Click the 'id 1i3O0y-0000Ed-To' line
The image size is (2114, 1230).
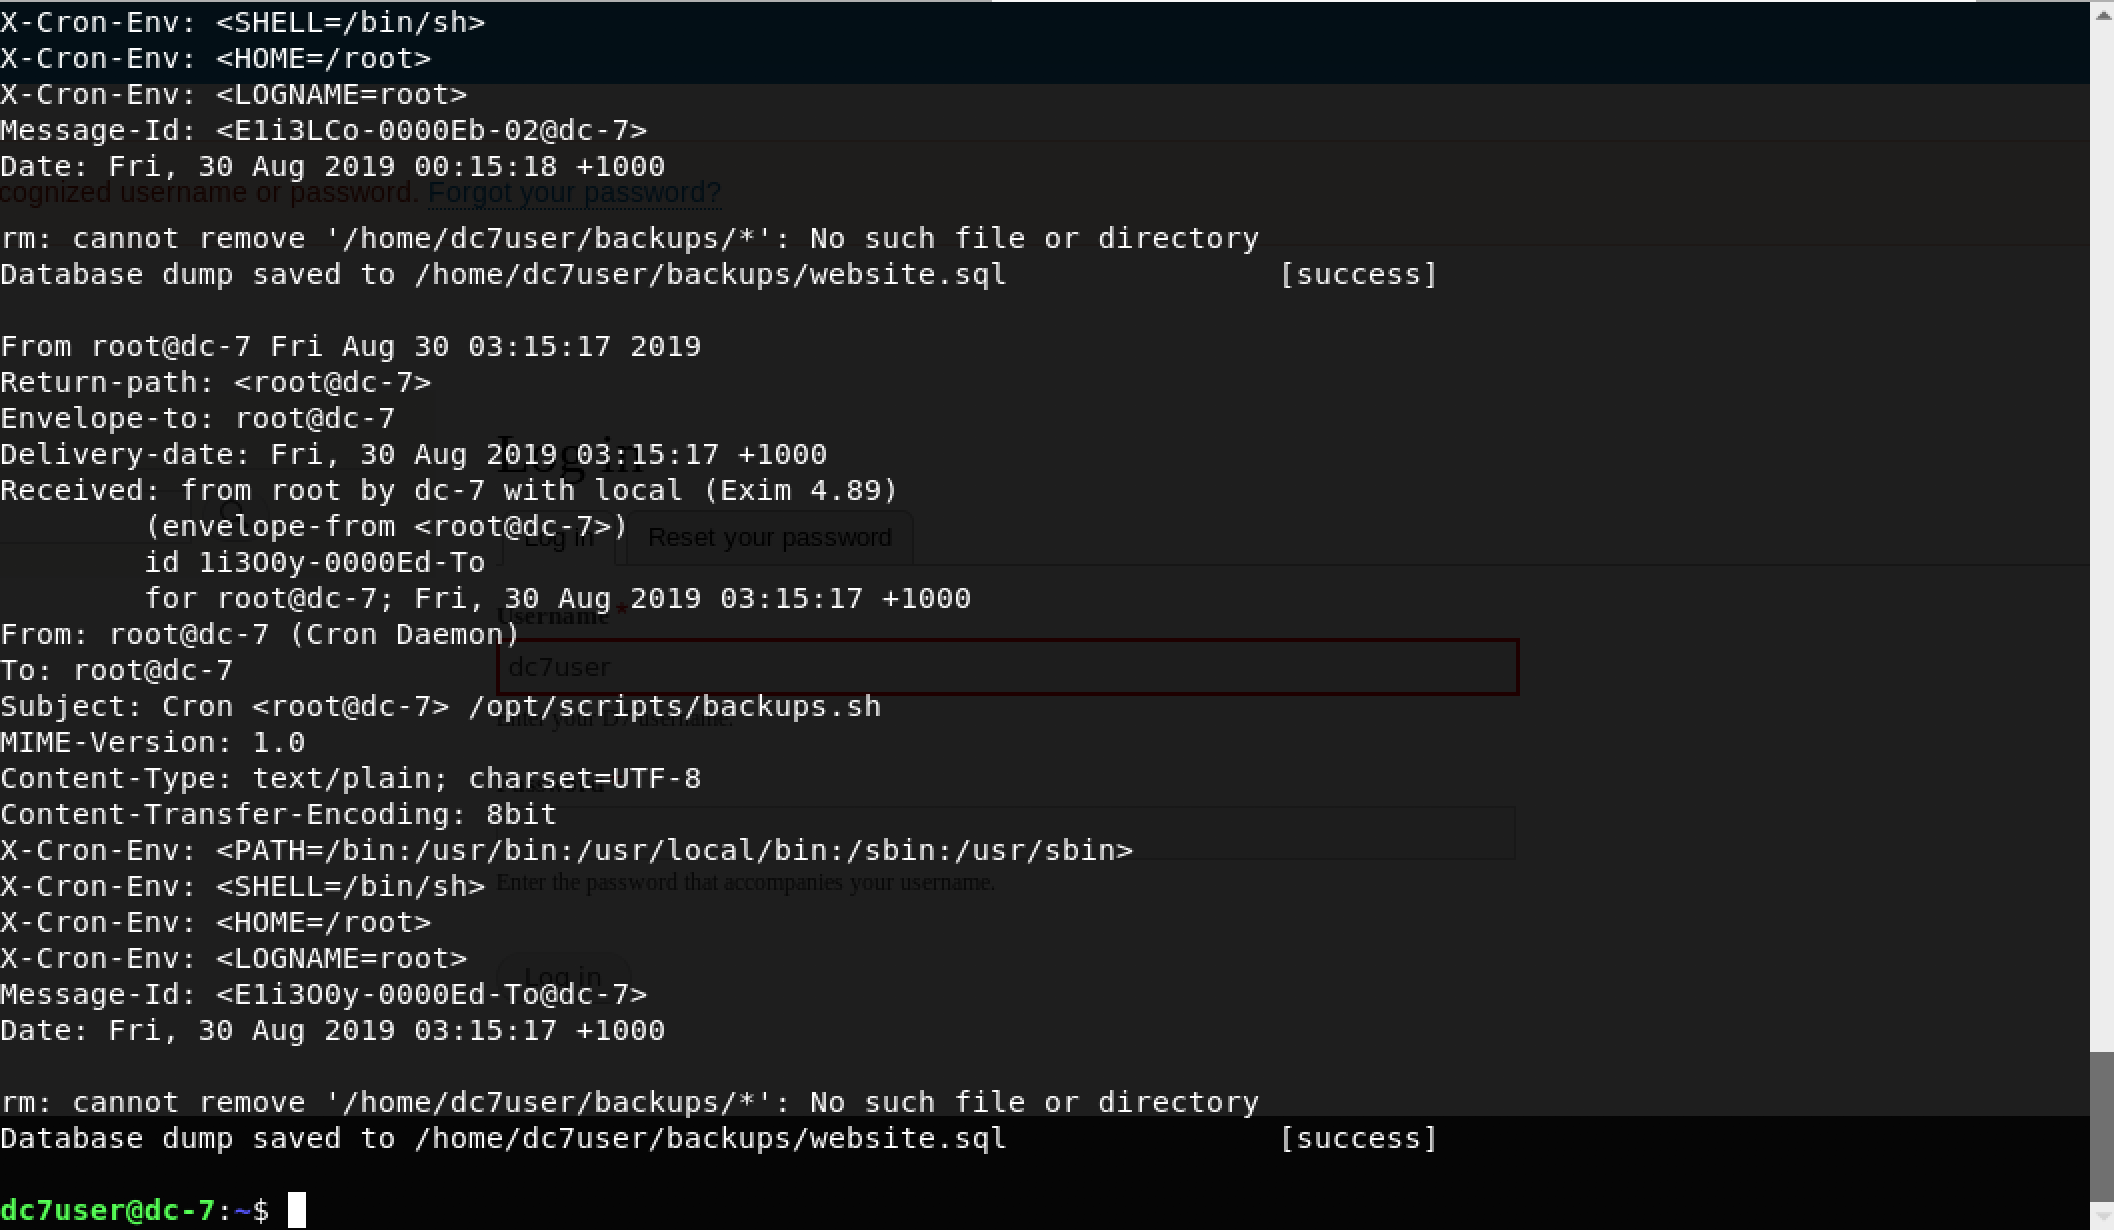point(315,562)
